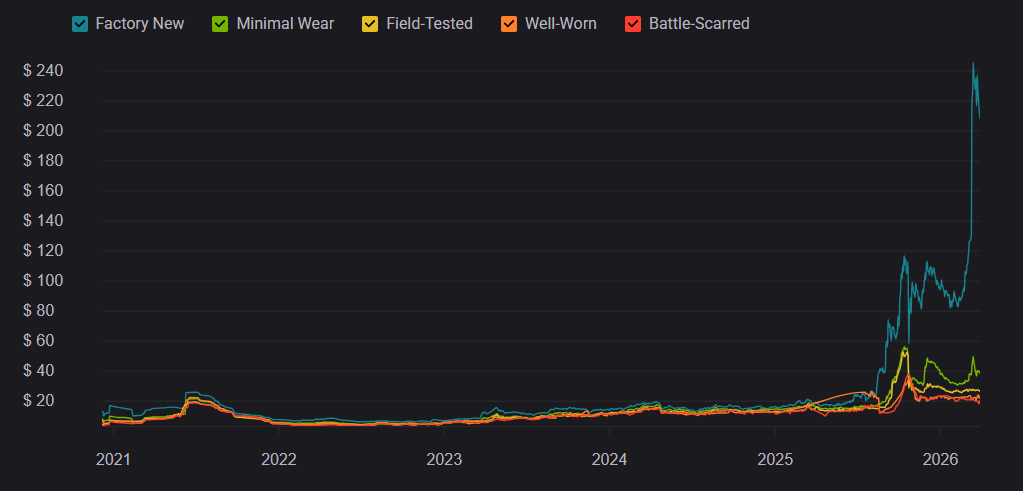Click the Factory New legend label
The height and width of the screenshot is (491, 1023).
point(139,23)
